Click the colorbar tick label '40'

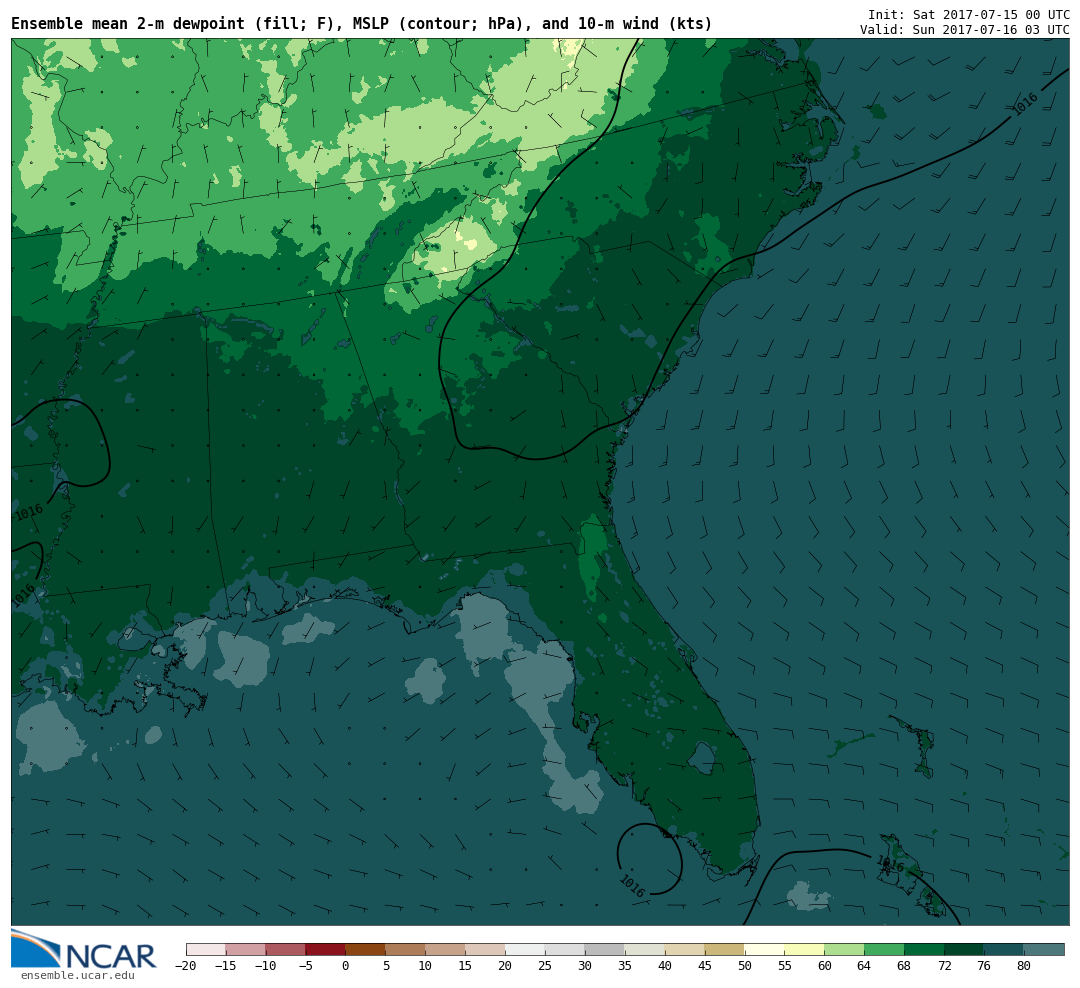pos(665,966)
